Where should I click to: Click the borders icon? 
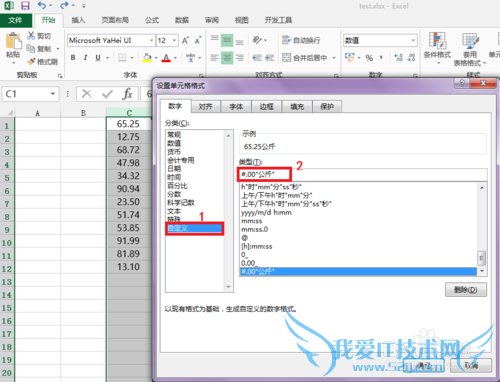coord(122,58)
